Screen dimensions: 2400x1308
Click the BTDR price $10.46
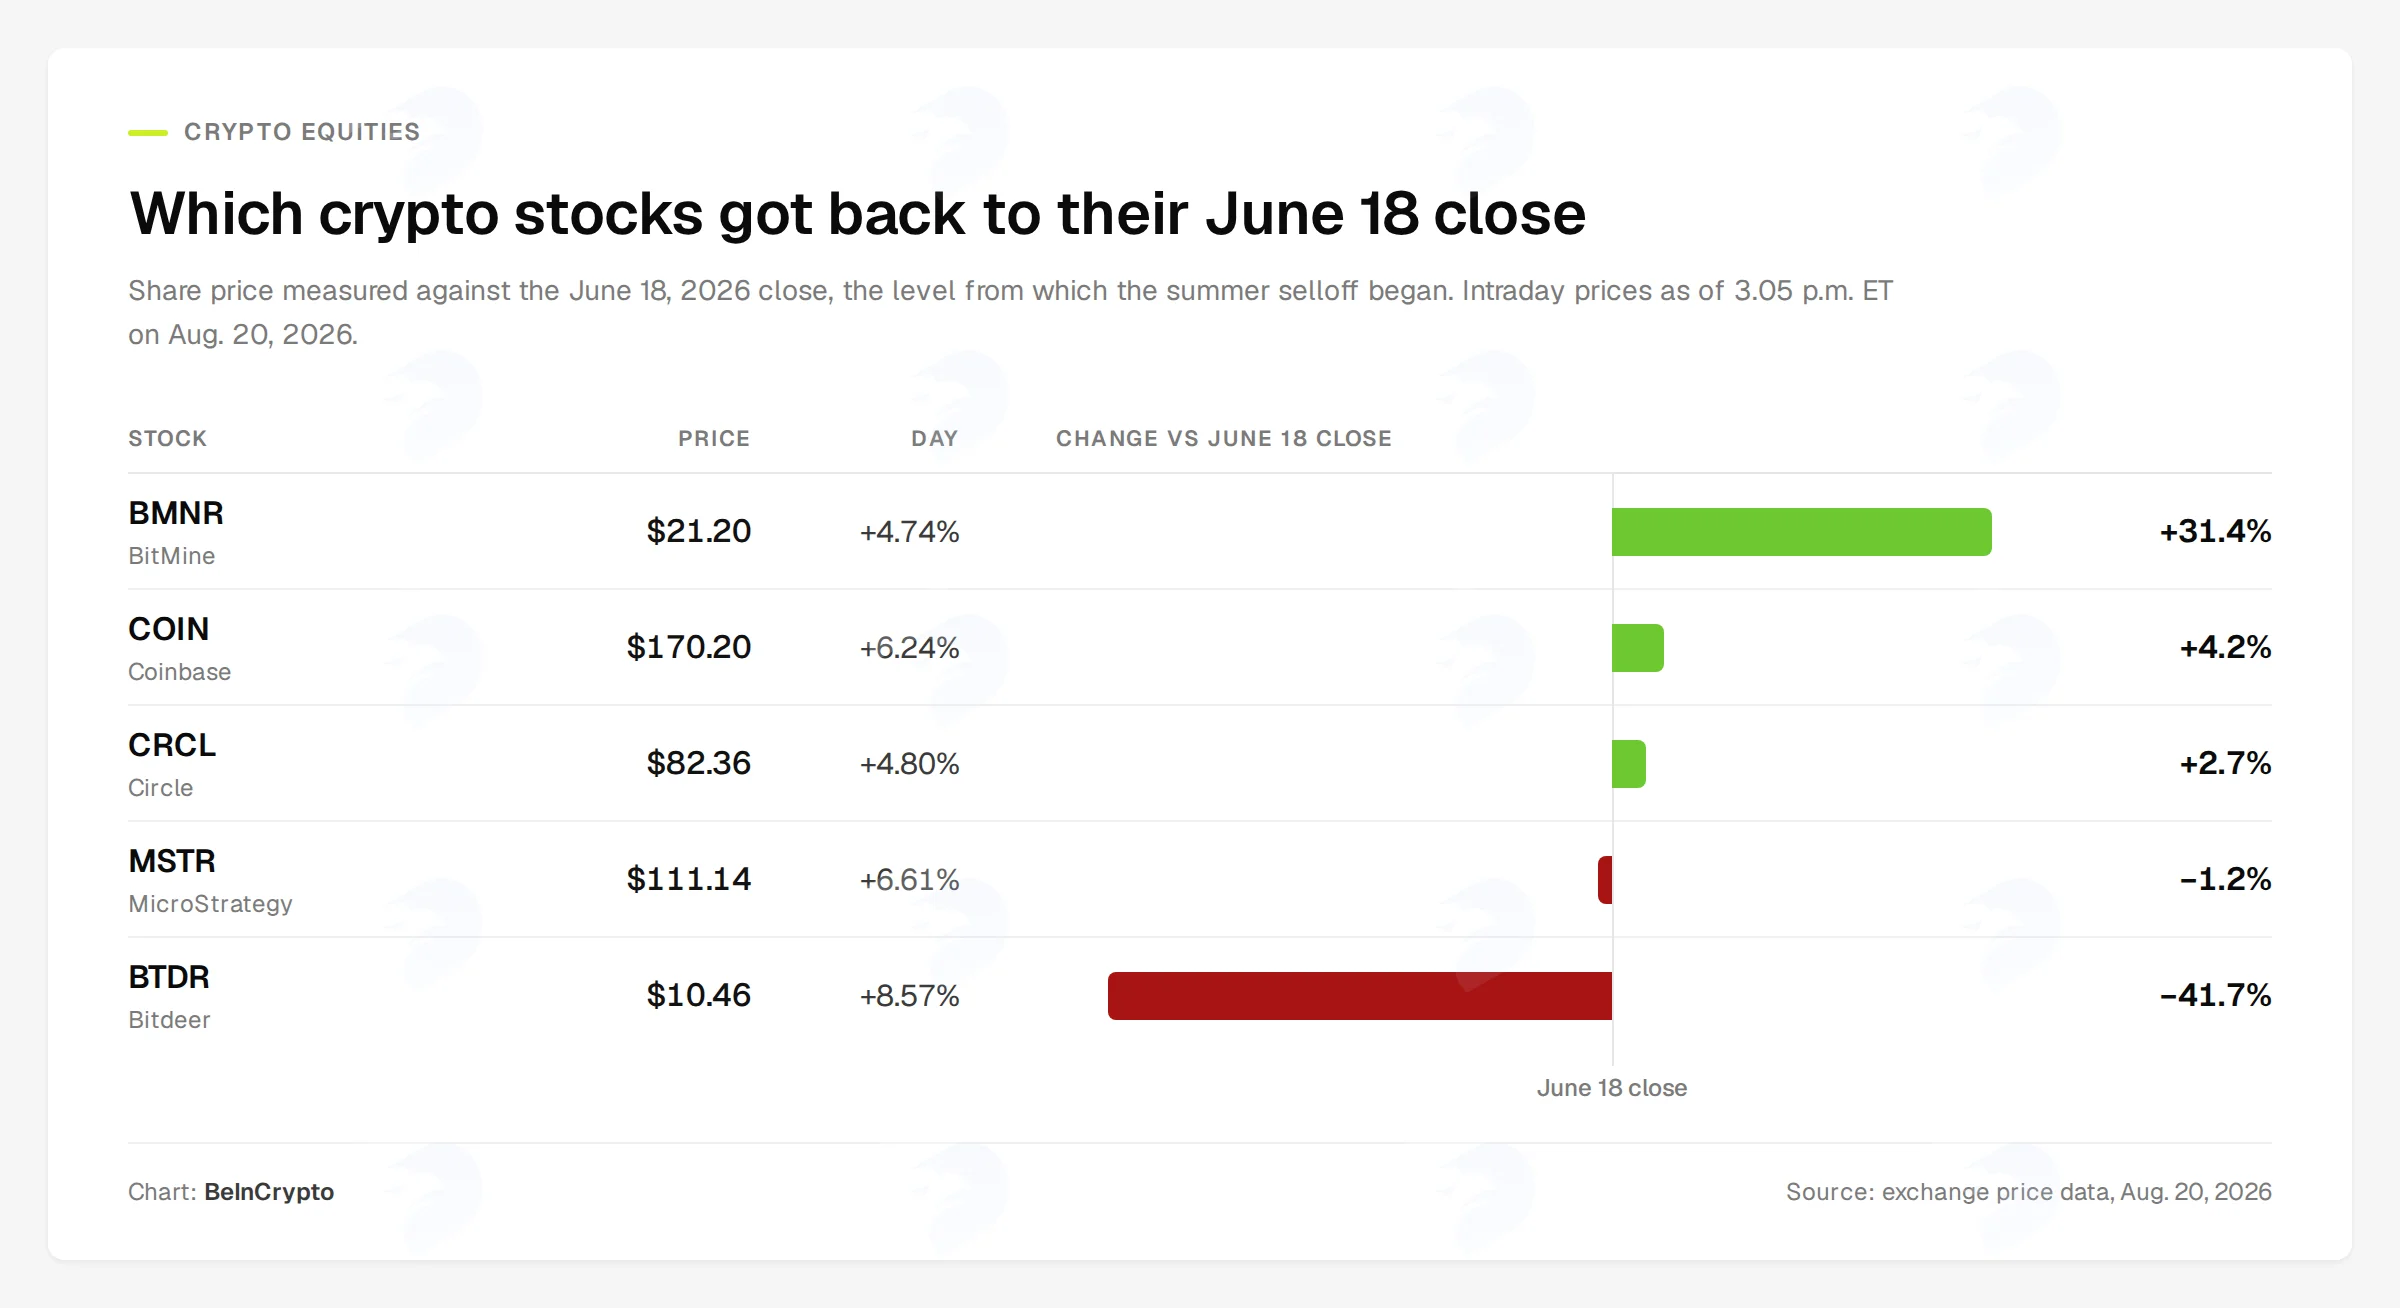698,995
